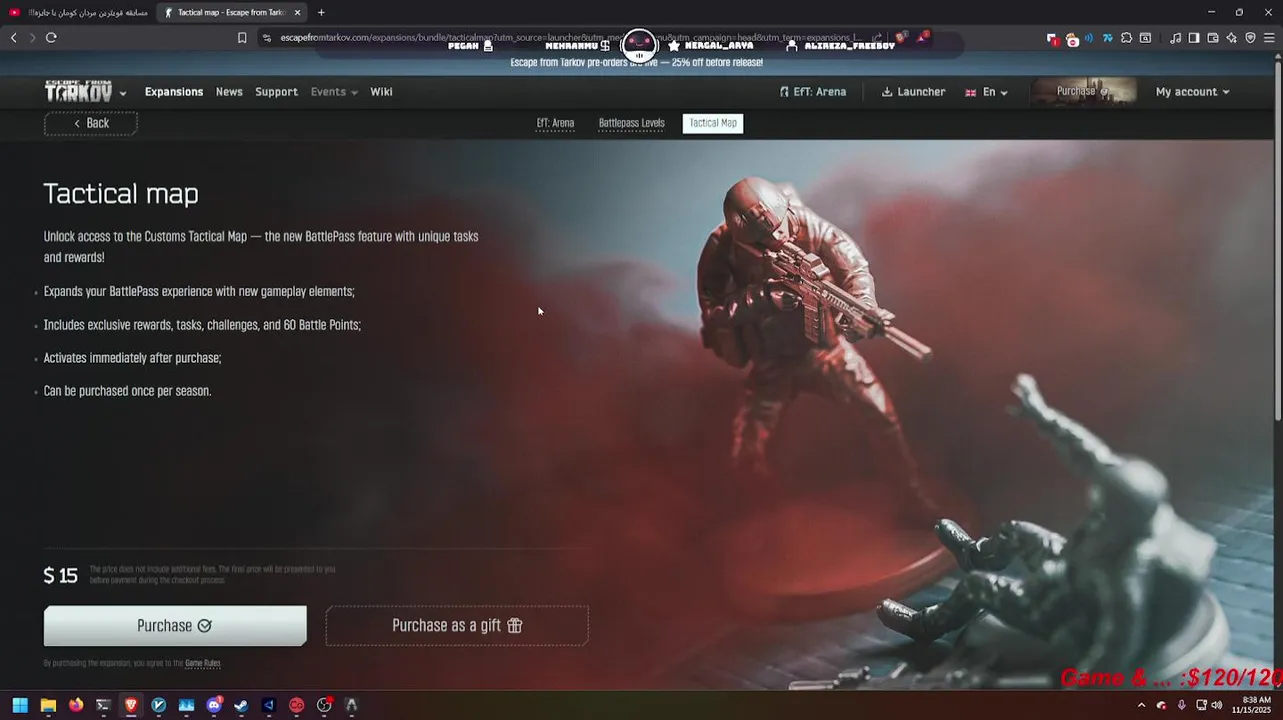Expand the My account dropdown

pyautogui.click(x=1192, y=92)
